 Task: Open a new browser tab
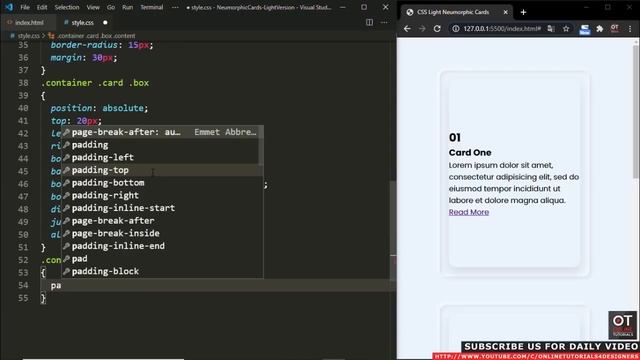pos(523,12)
